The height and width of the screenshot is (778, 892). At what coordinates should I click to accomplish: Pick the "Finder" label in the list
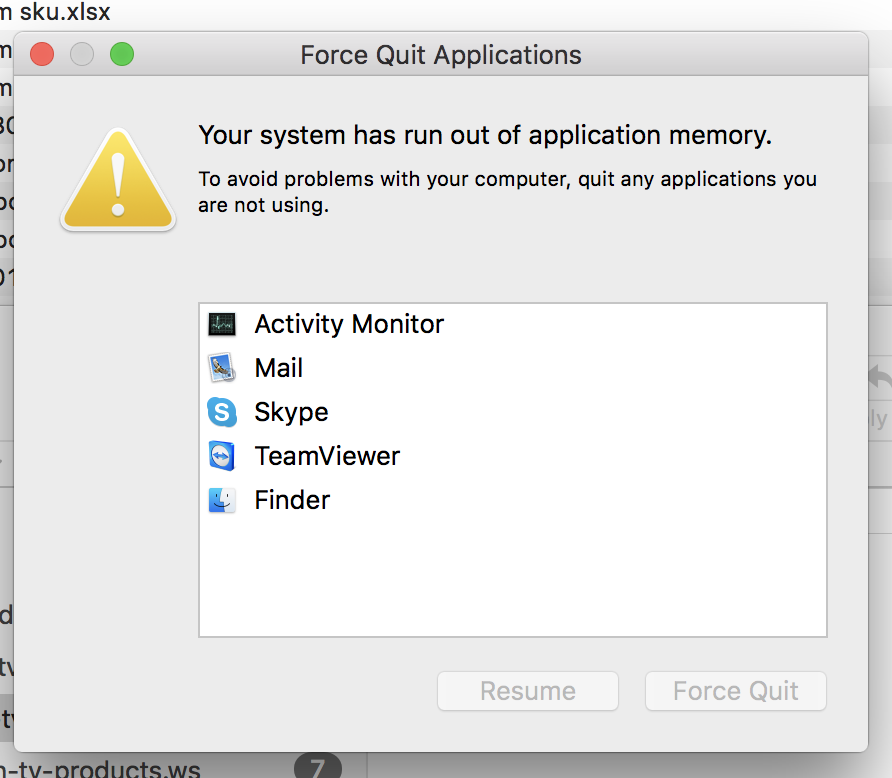[x=292, y=500]
